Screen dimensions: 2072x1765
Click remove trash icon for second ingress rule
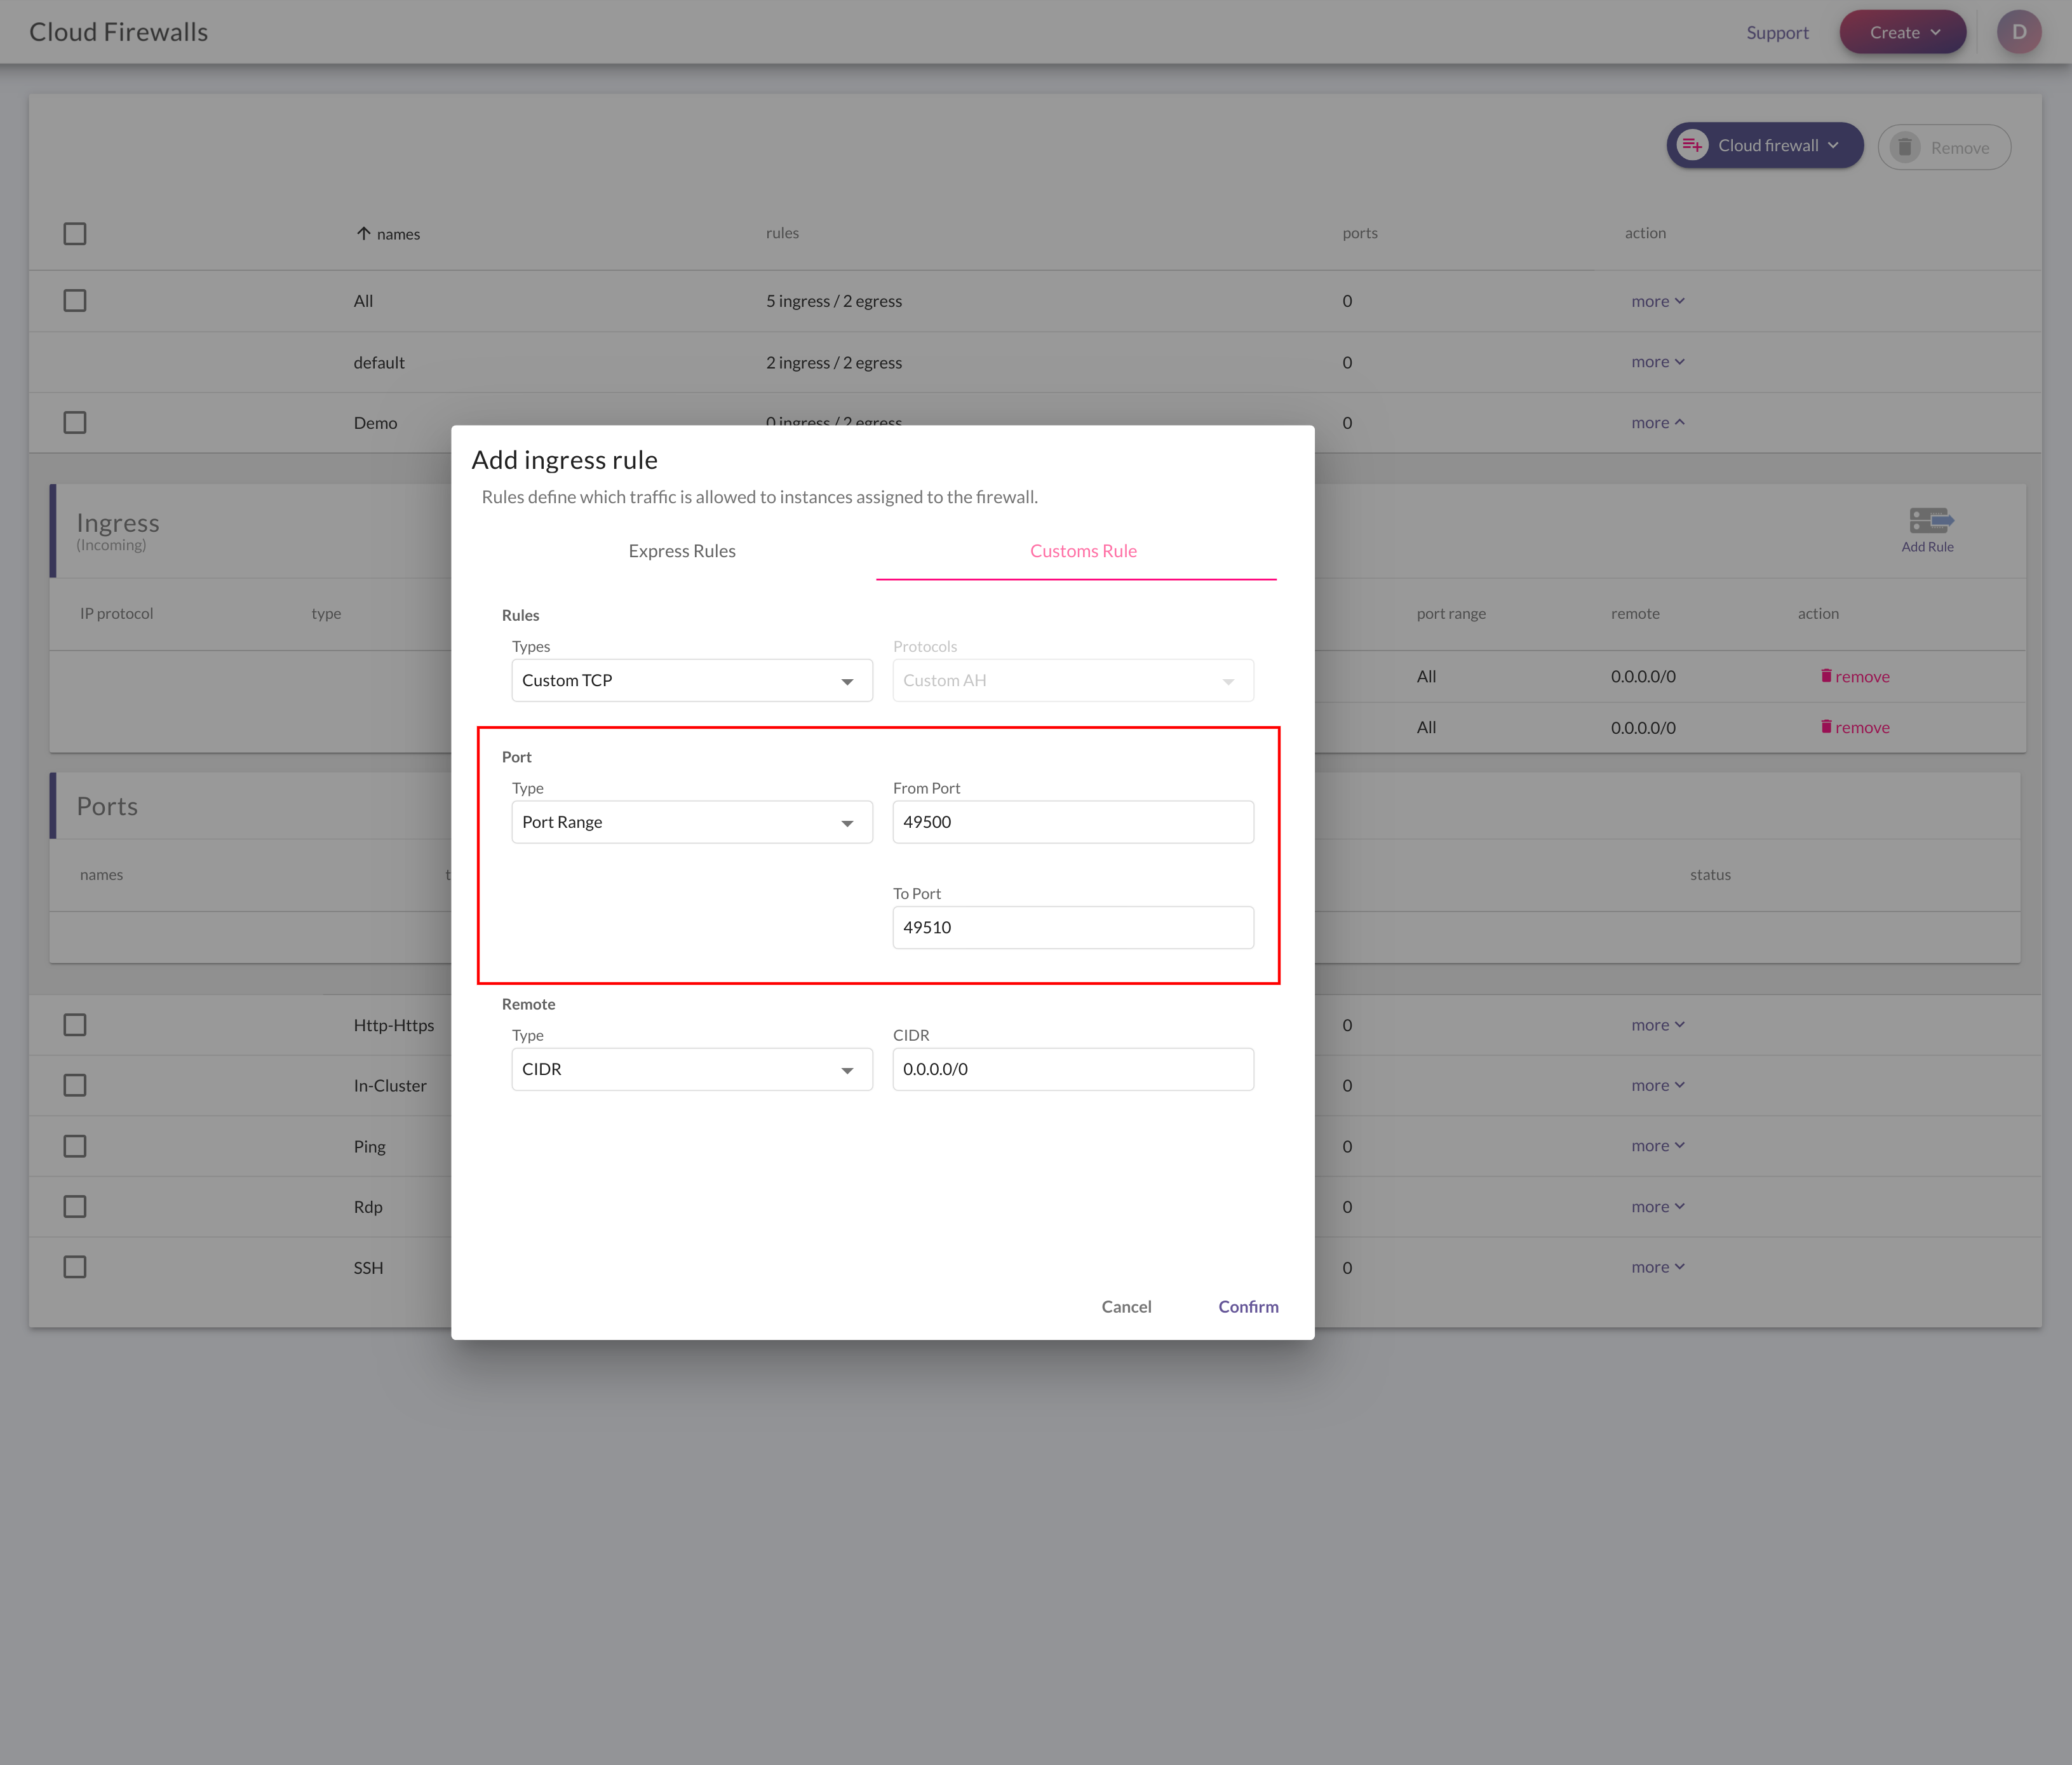click(1826, 727)
